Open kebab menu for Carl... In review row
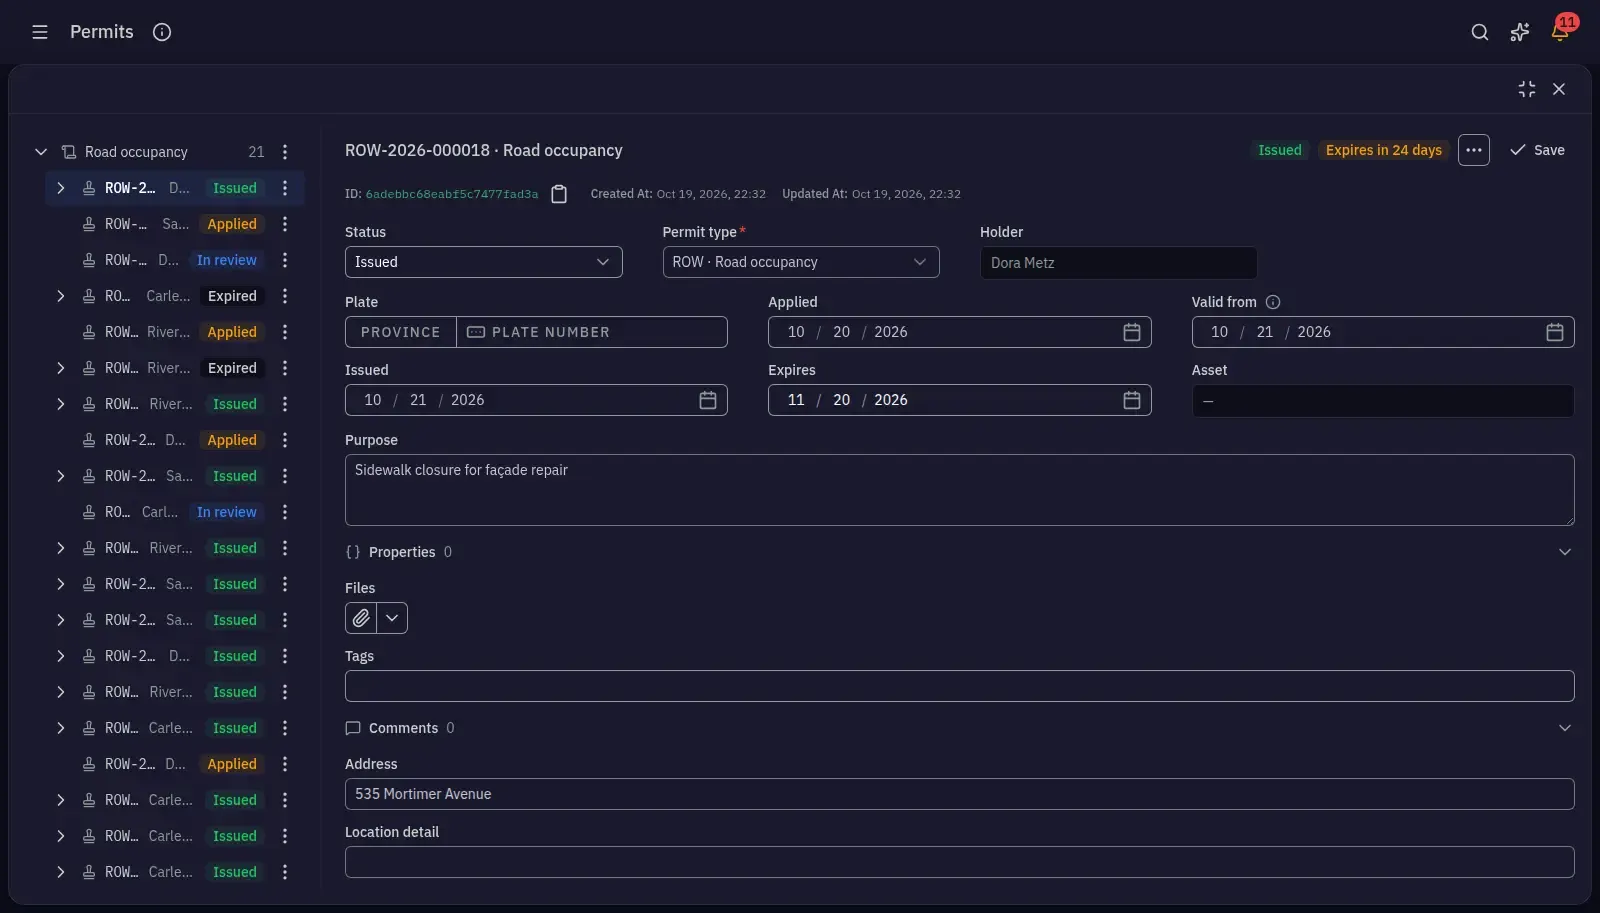1600x913 pixels. tap(285, 512)
